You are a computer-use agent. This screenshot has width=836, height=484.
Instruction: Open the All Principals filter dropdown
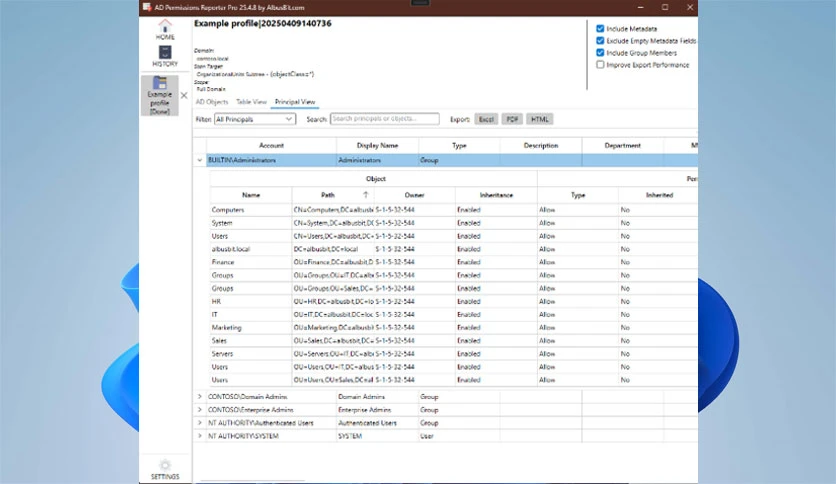tap(254, 119)
